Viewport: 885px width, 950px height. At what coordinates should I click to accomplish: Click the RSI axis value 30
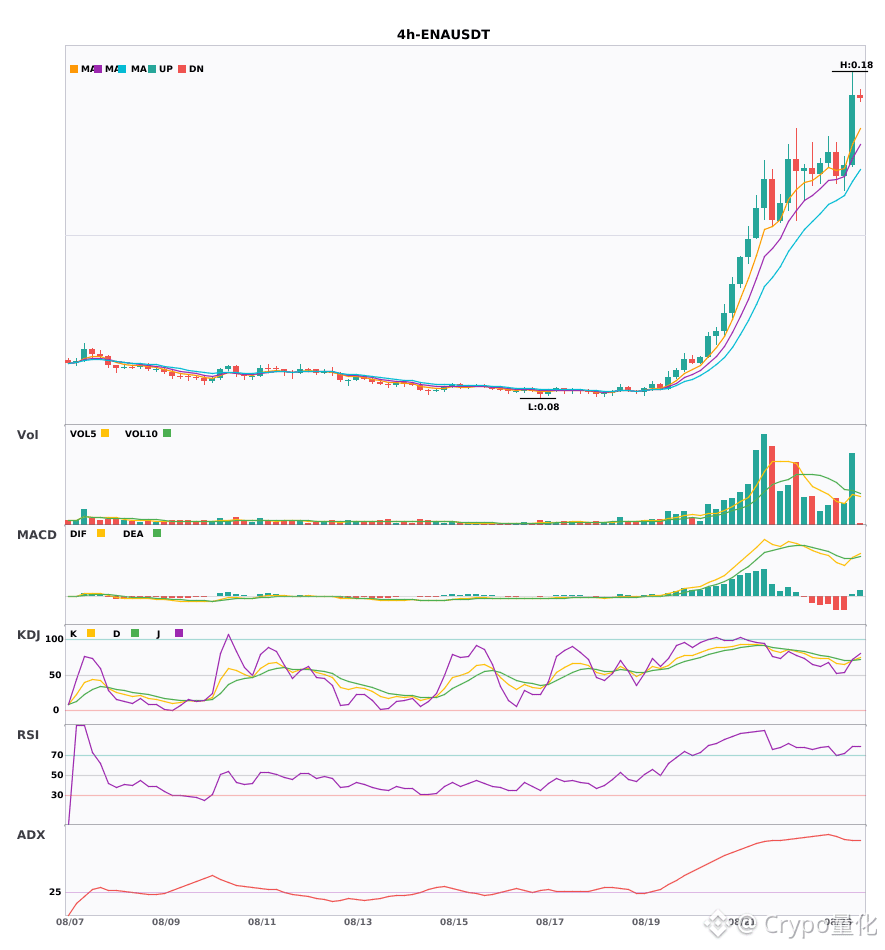[x=58, y=795]
